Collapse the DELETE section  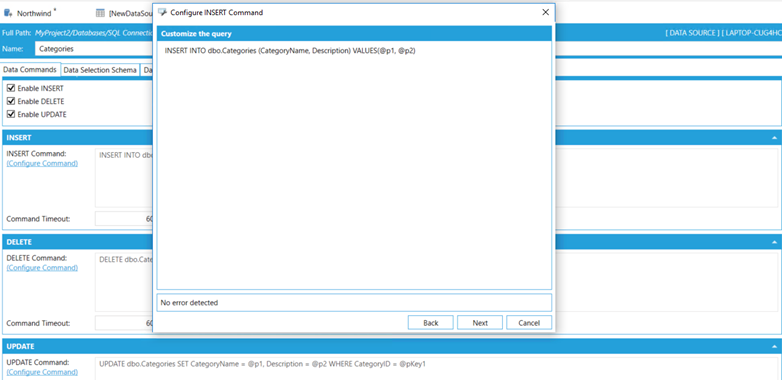[x=774, y=242]
